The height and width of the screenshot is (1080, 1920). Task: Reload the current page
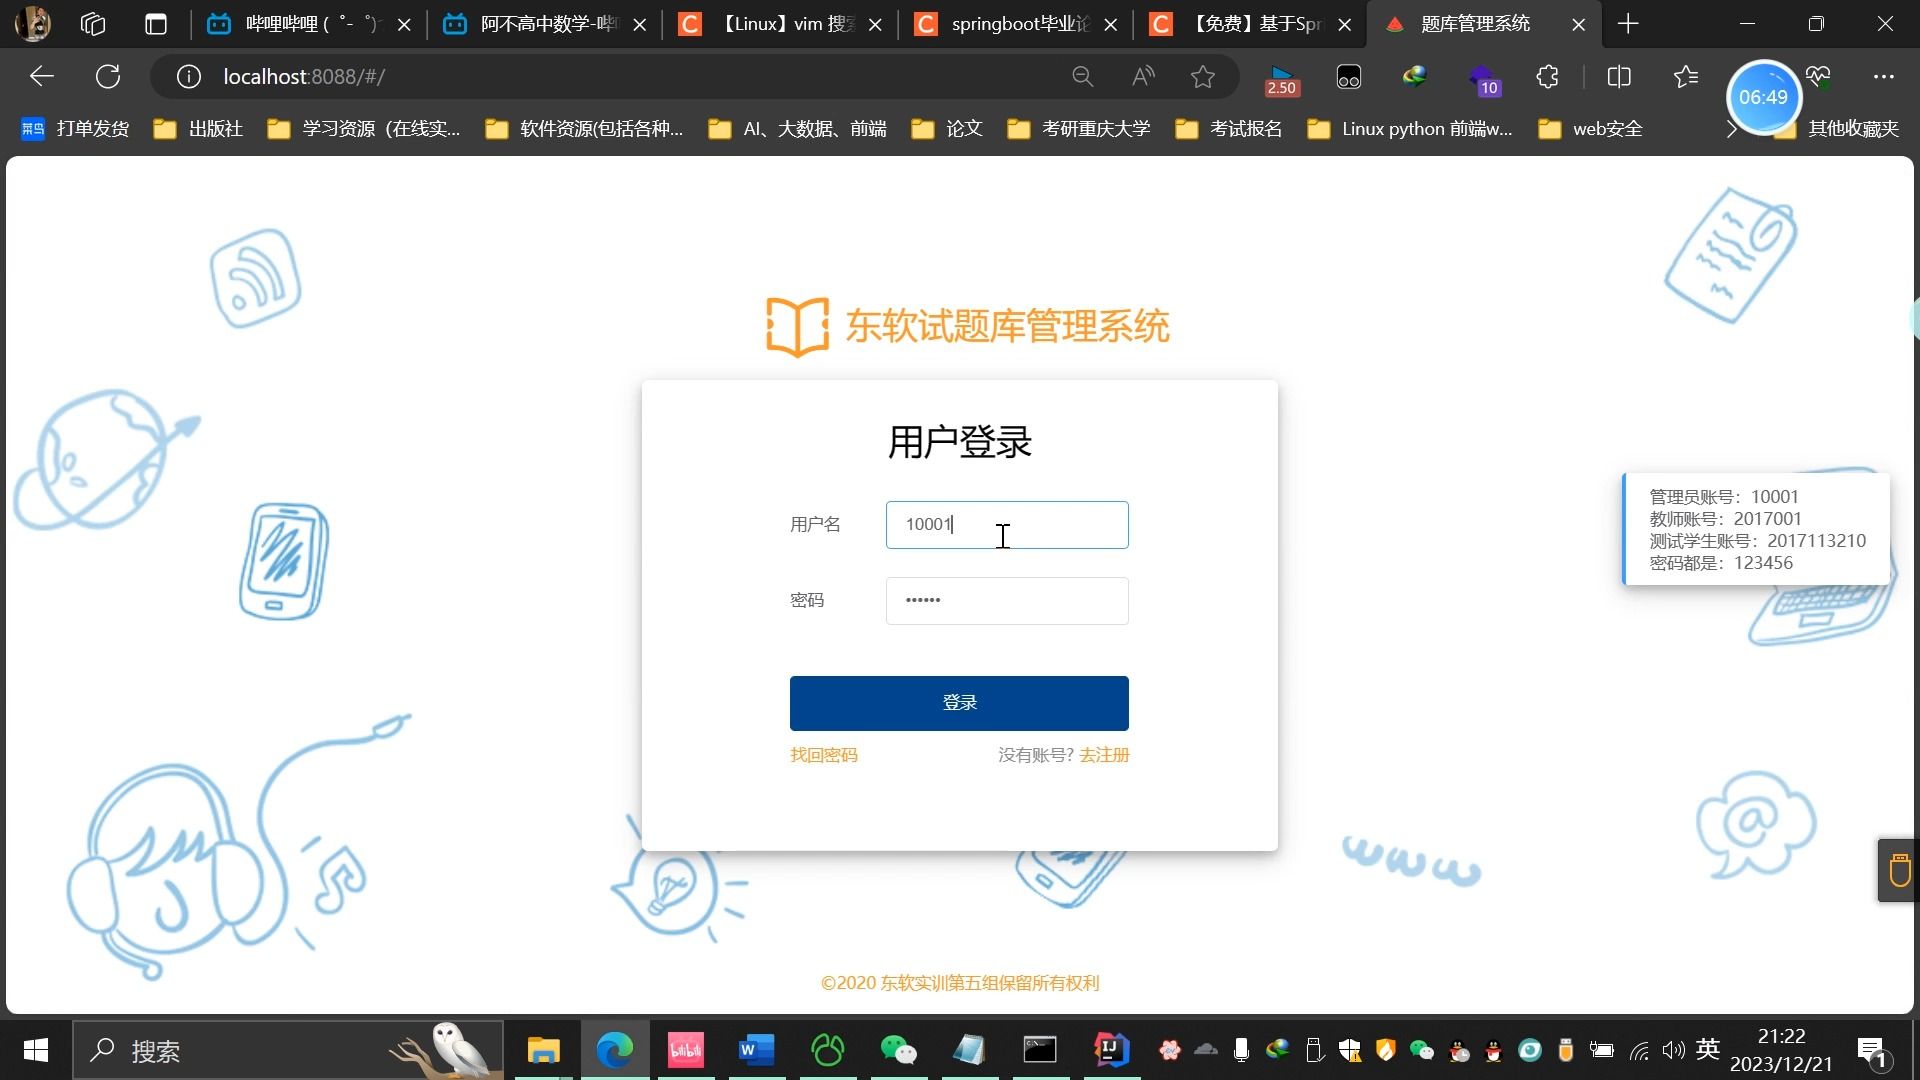click(108, 76)
